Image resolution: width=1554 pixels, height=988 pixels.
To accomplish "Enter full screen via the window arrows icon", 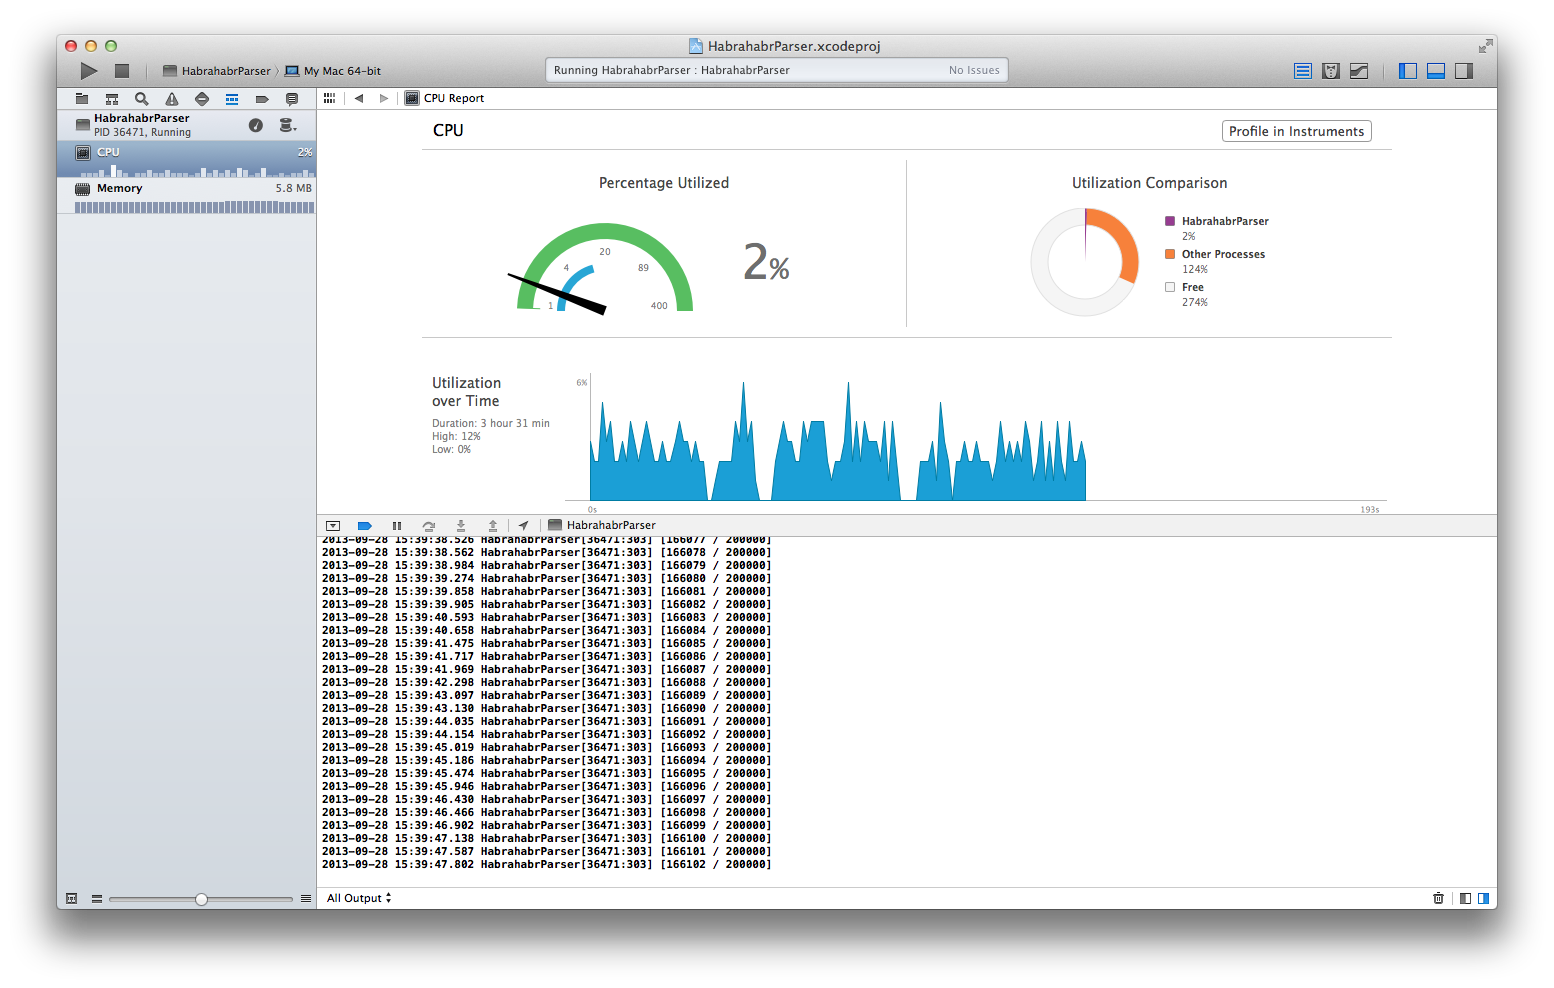I will click(x=1485, y=46).
